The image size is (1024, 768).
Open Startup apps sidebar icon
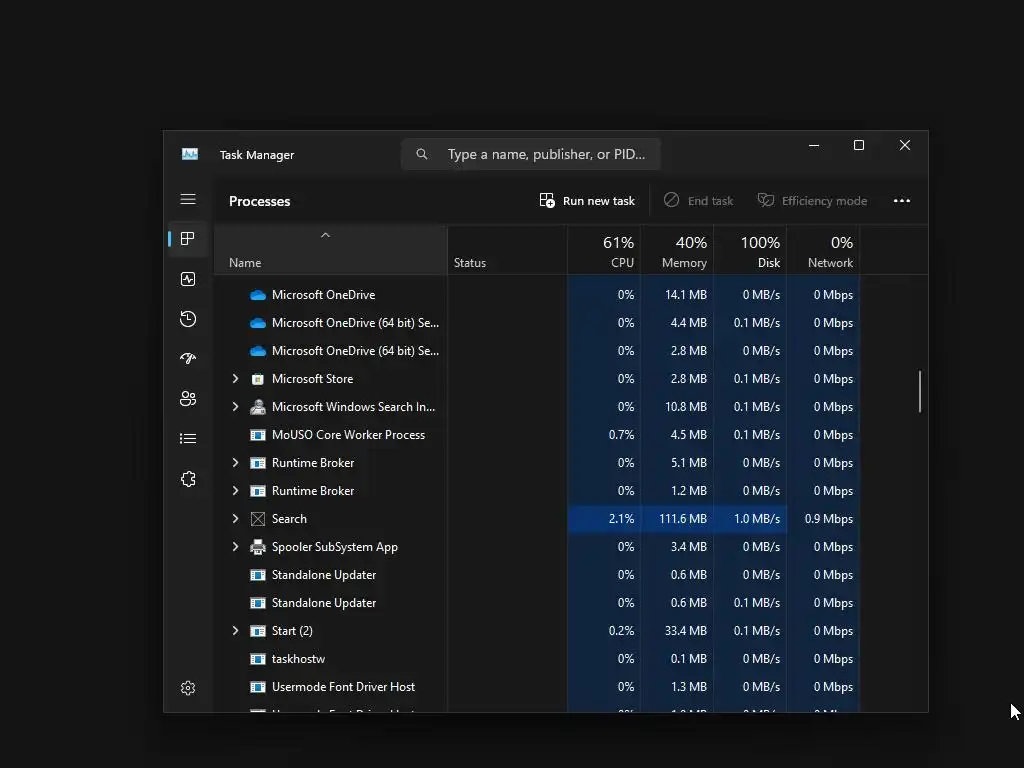(188, 359)
